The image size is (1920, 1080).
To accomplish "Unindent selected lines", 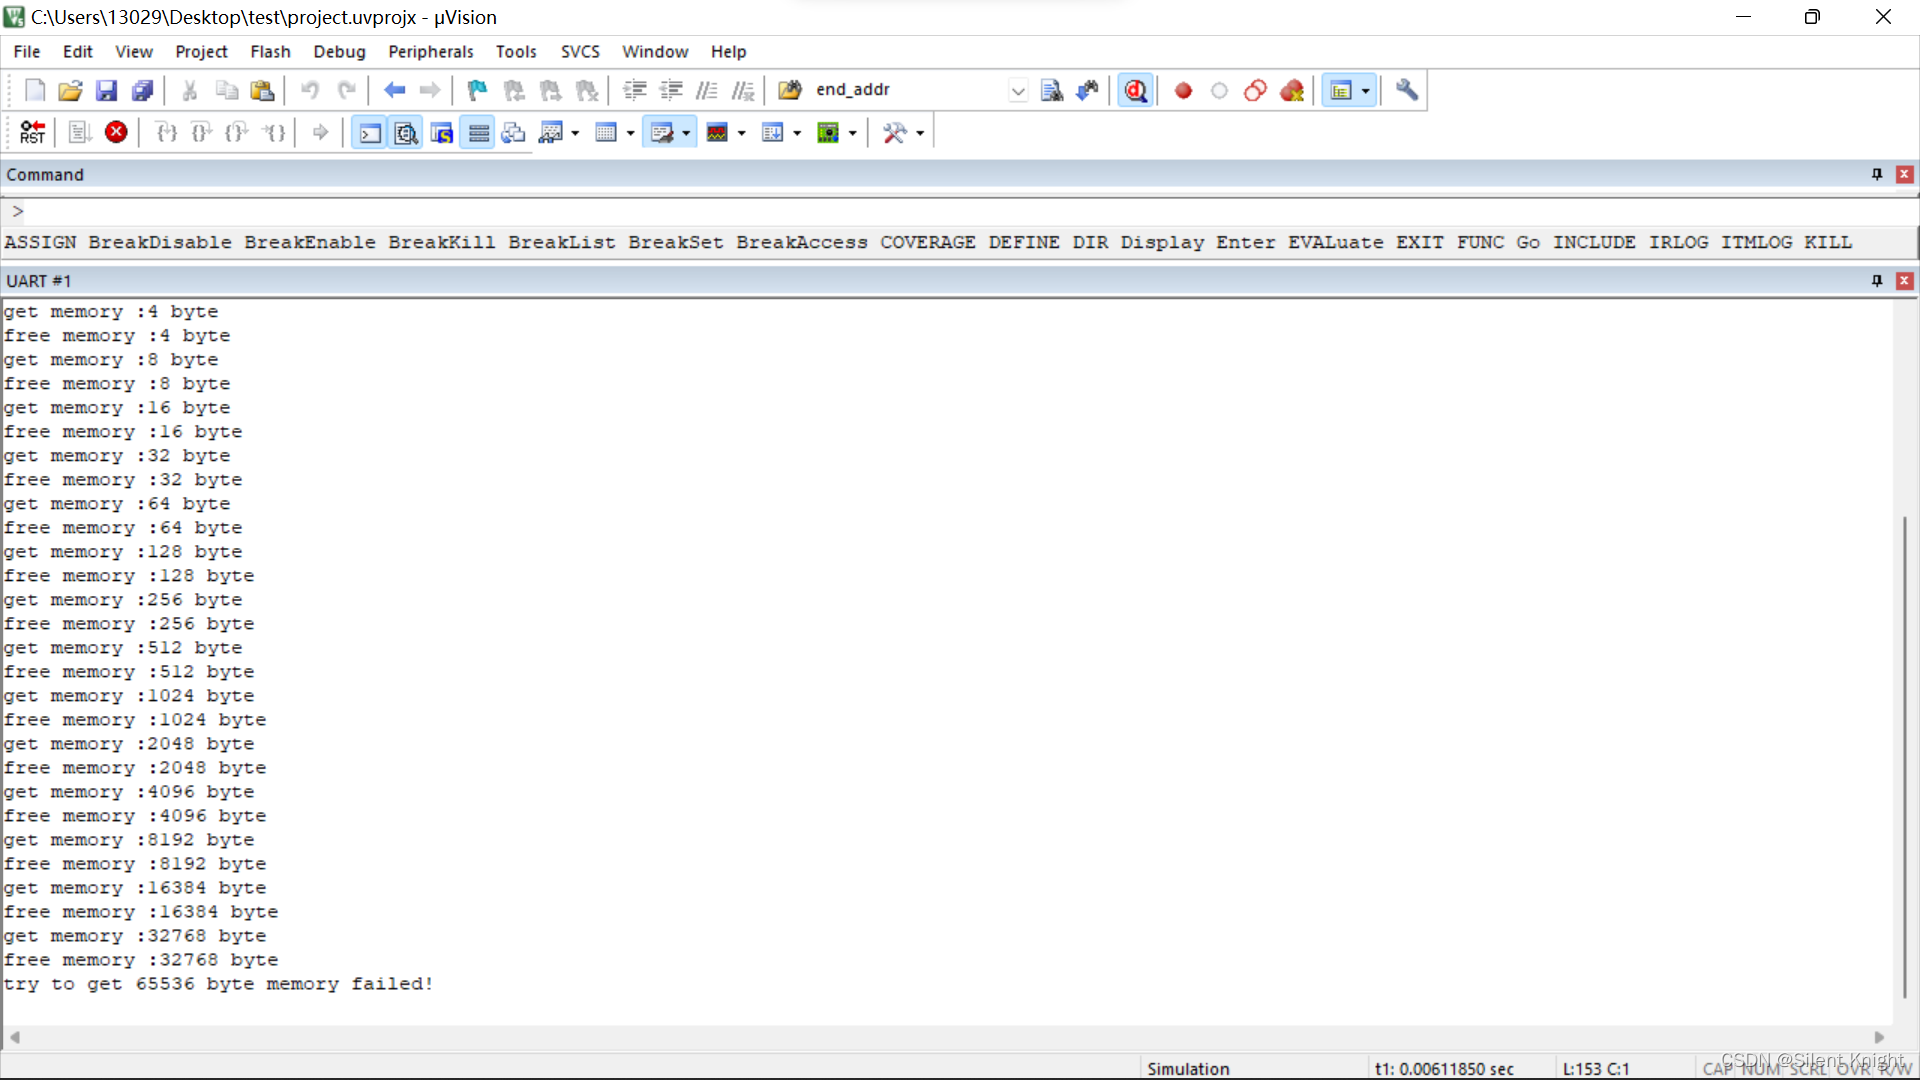I will [670, 90].
